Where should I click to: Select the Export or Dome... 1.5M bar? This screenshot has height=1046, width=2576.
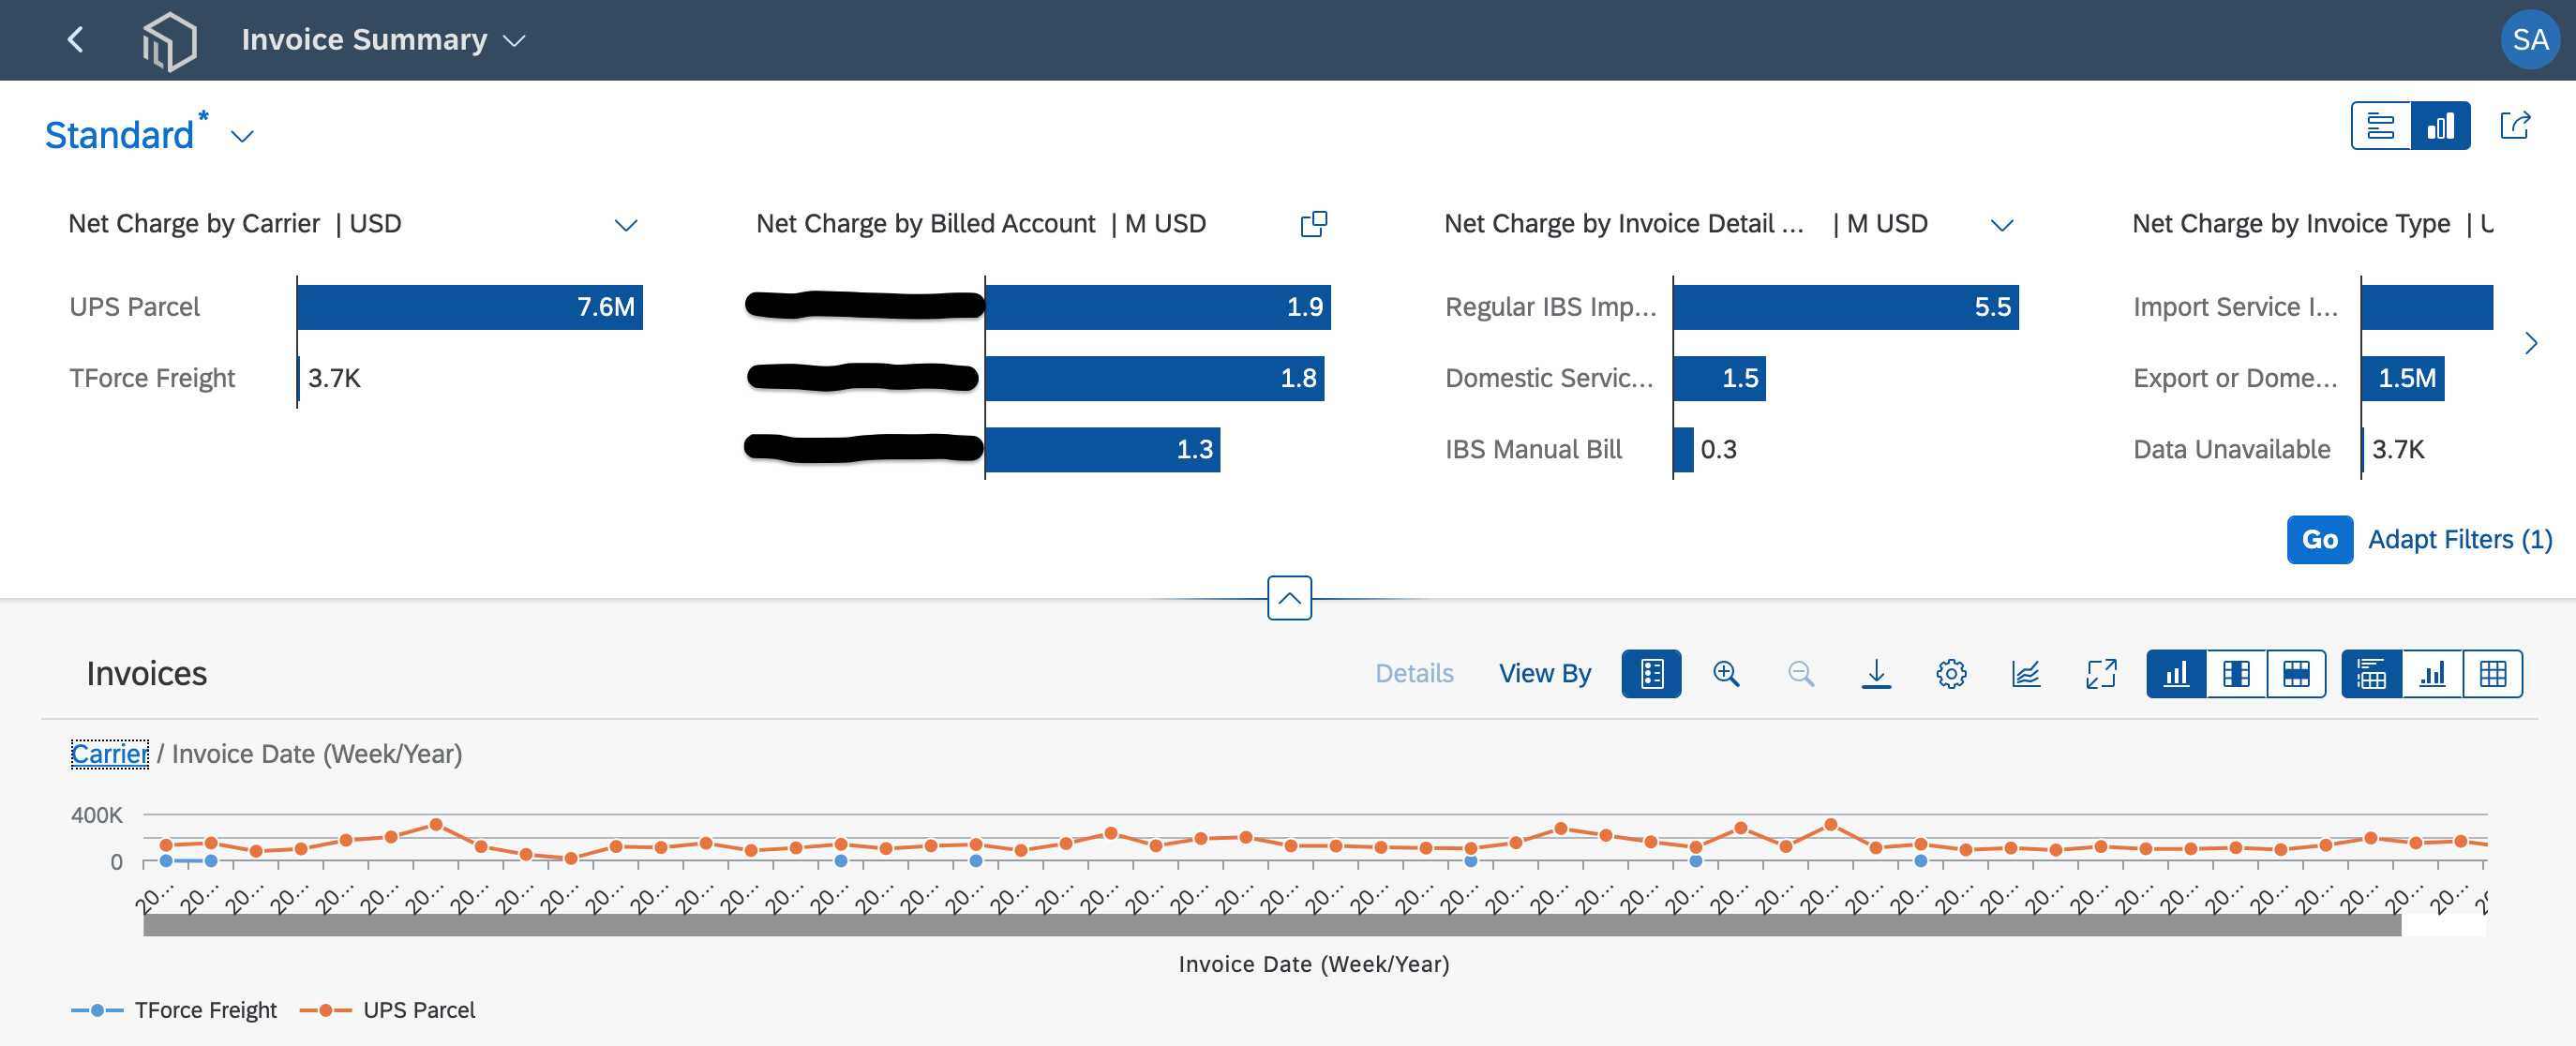coord(2403,378)
